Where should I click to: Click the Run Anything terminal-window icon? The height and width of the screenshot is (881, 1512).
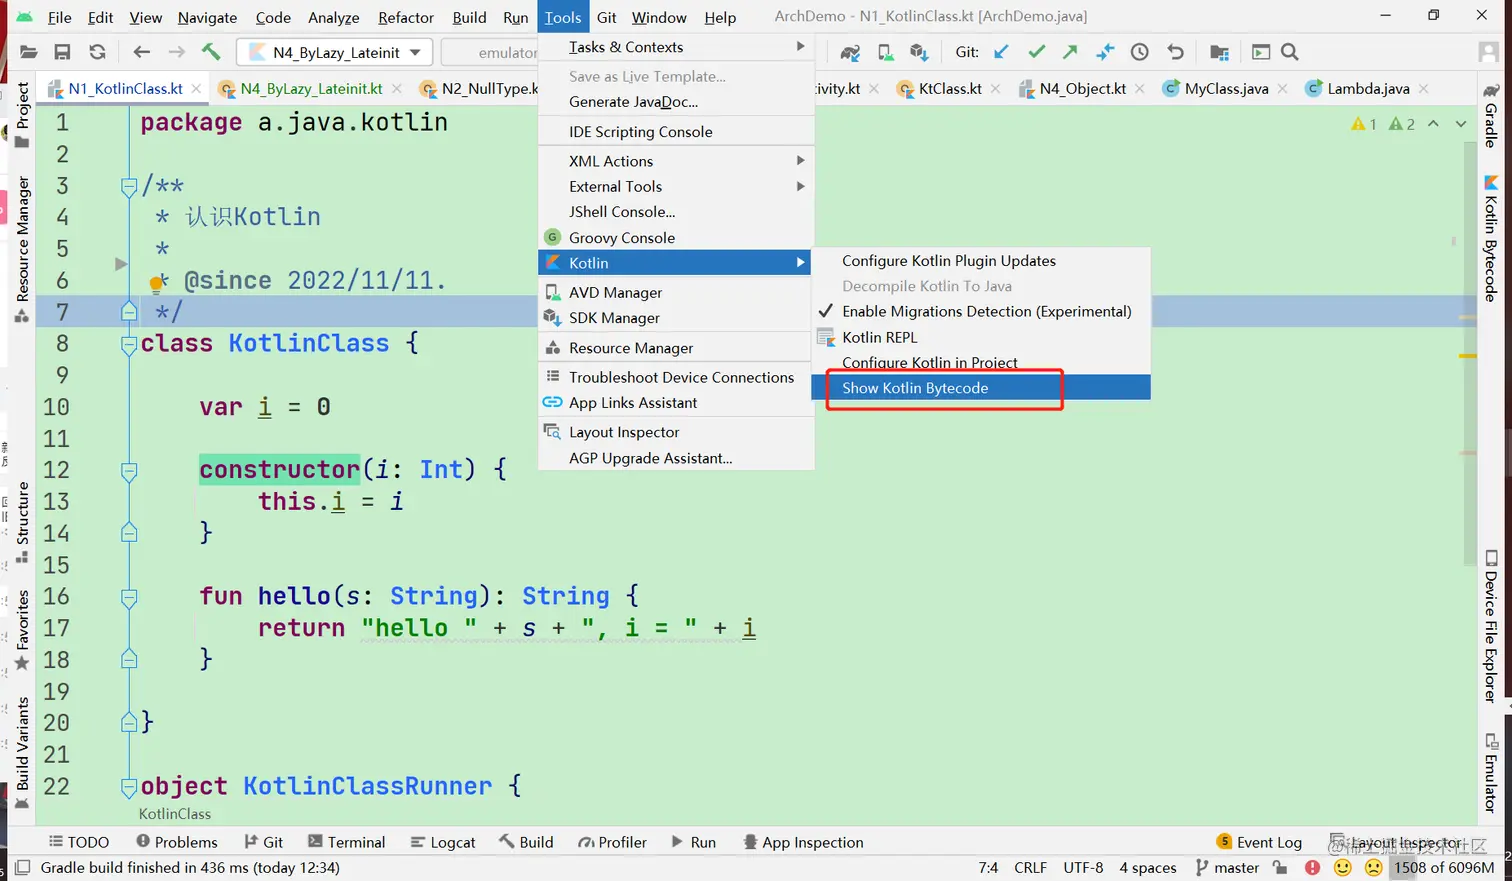1260,52
